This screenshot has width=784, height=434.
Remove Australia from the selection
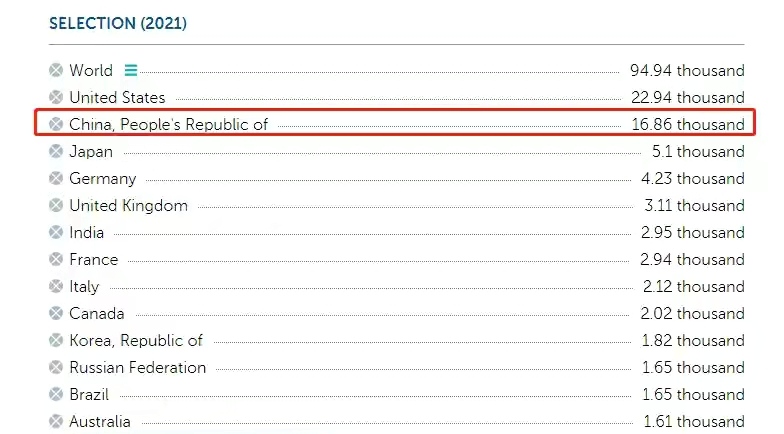click(x=56, y=422)
